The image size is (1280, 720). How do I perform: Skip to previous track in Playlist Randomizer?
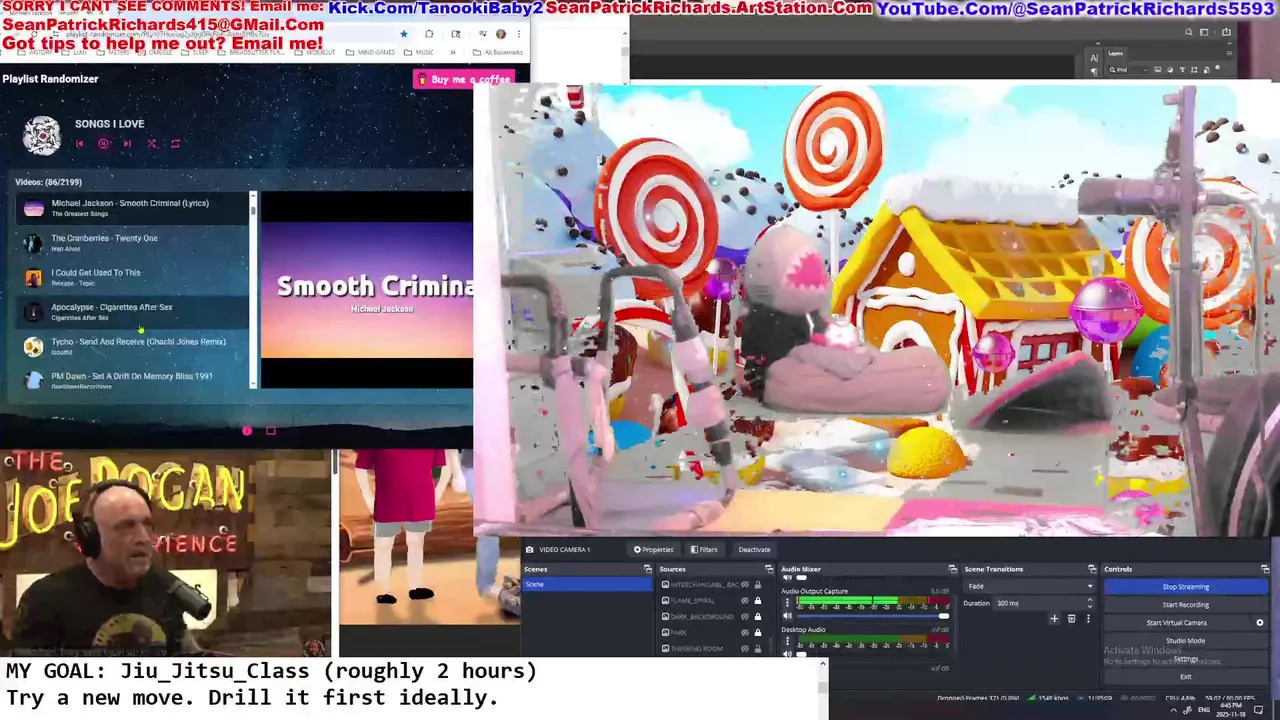tap(79, 144)
